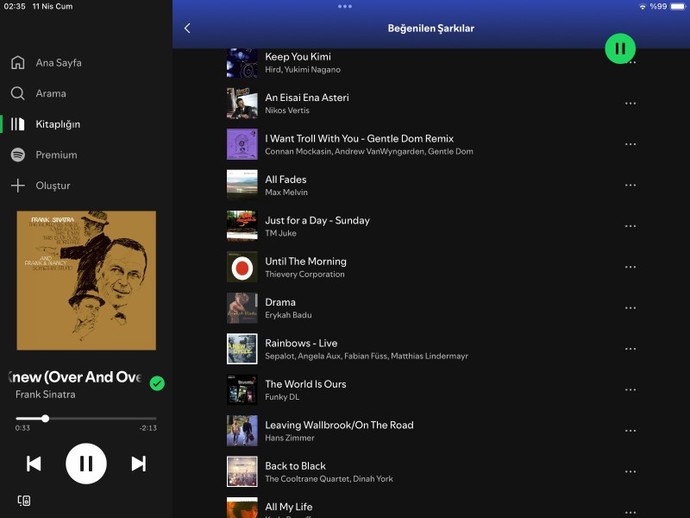Open more options for Rainbows - Live
The image size is (690, 518).
630,349
